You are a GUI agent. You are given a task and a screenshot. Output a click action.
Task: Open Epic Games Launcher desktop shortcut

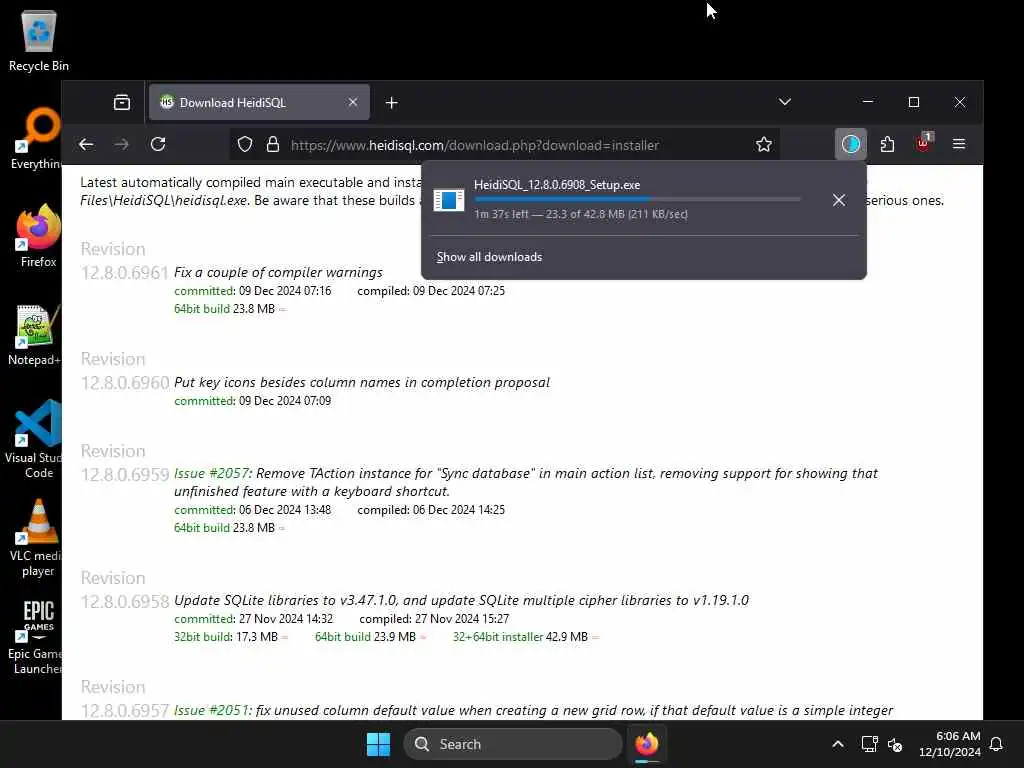(x=37, y=636)
